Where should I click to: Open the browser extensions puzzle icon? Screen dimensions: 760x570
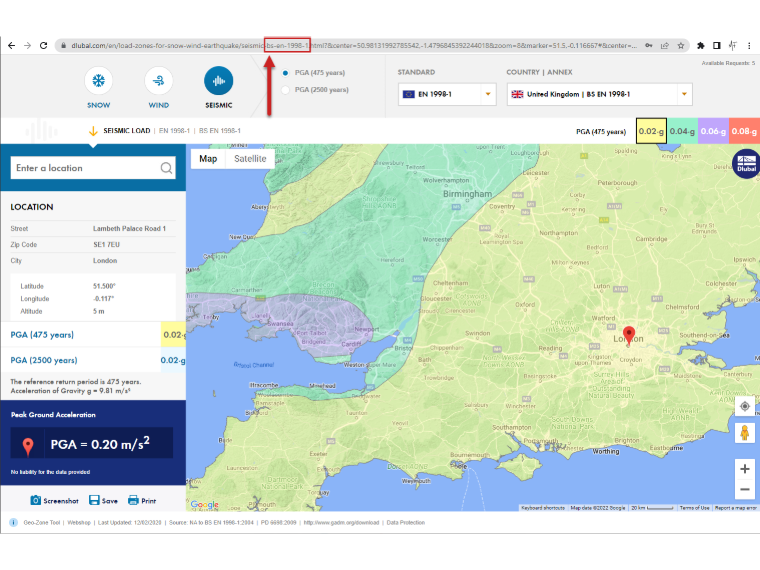point(700,46)
